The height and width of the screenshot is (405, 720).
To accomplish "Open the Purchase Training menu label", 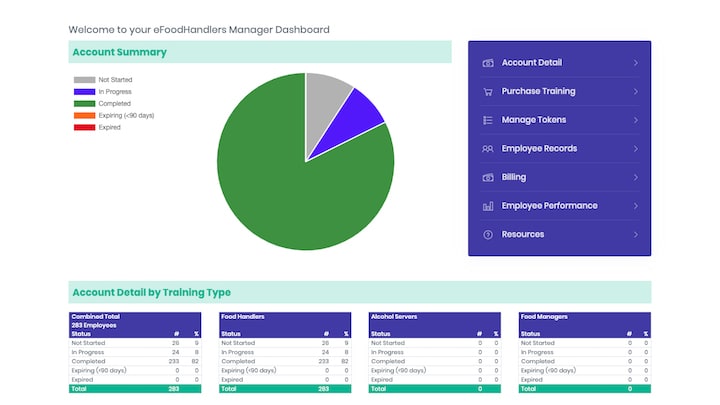I will click(538, 92).
